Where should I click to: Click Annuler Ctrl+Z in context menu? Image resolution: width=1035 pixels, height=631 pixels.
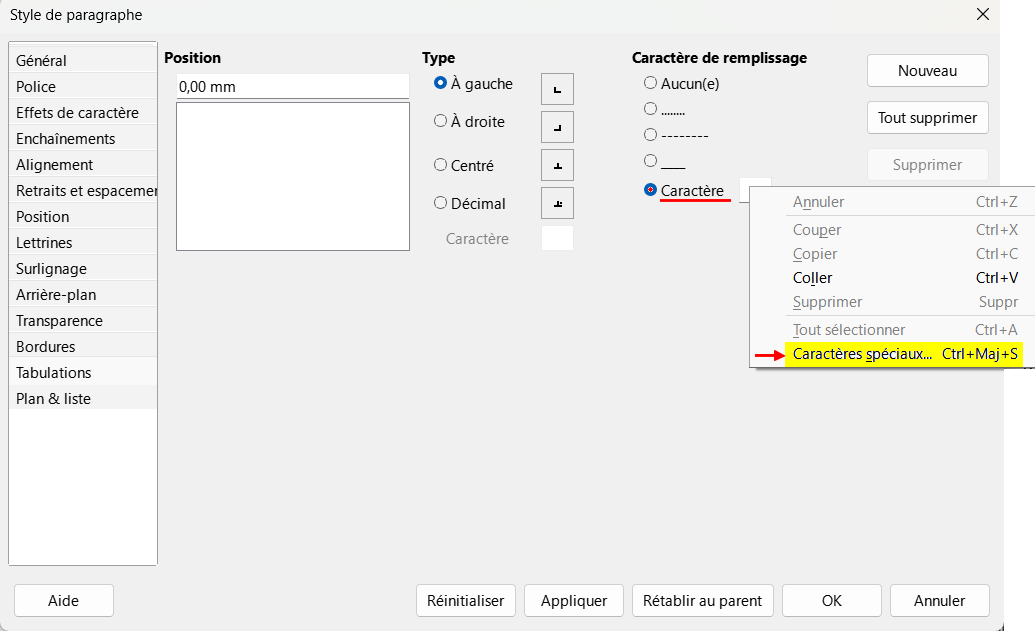click(905, 202)
